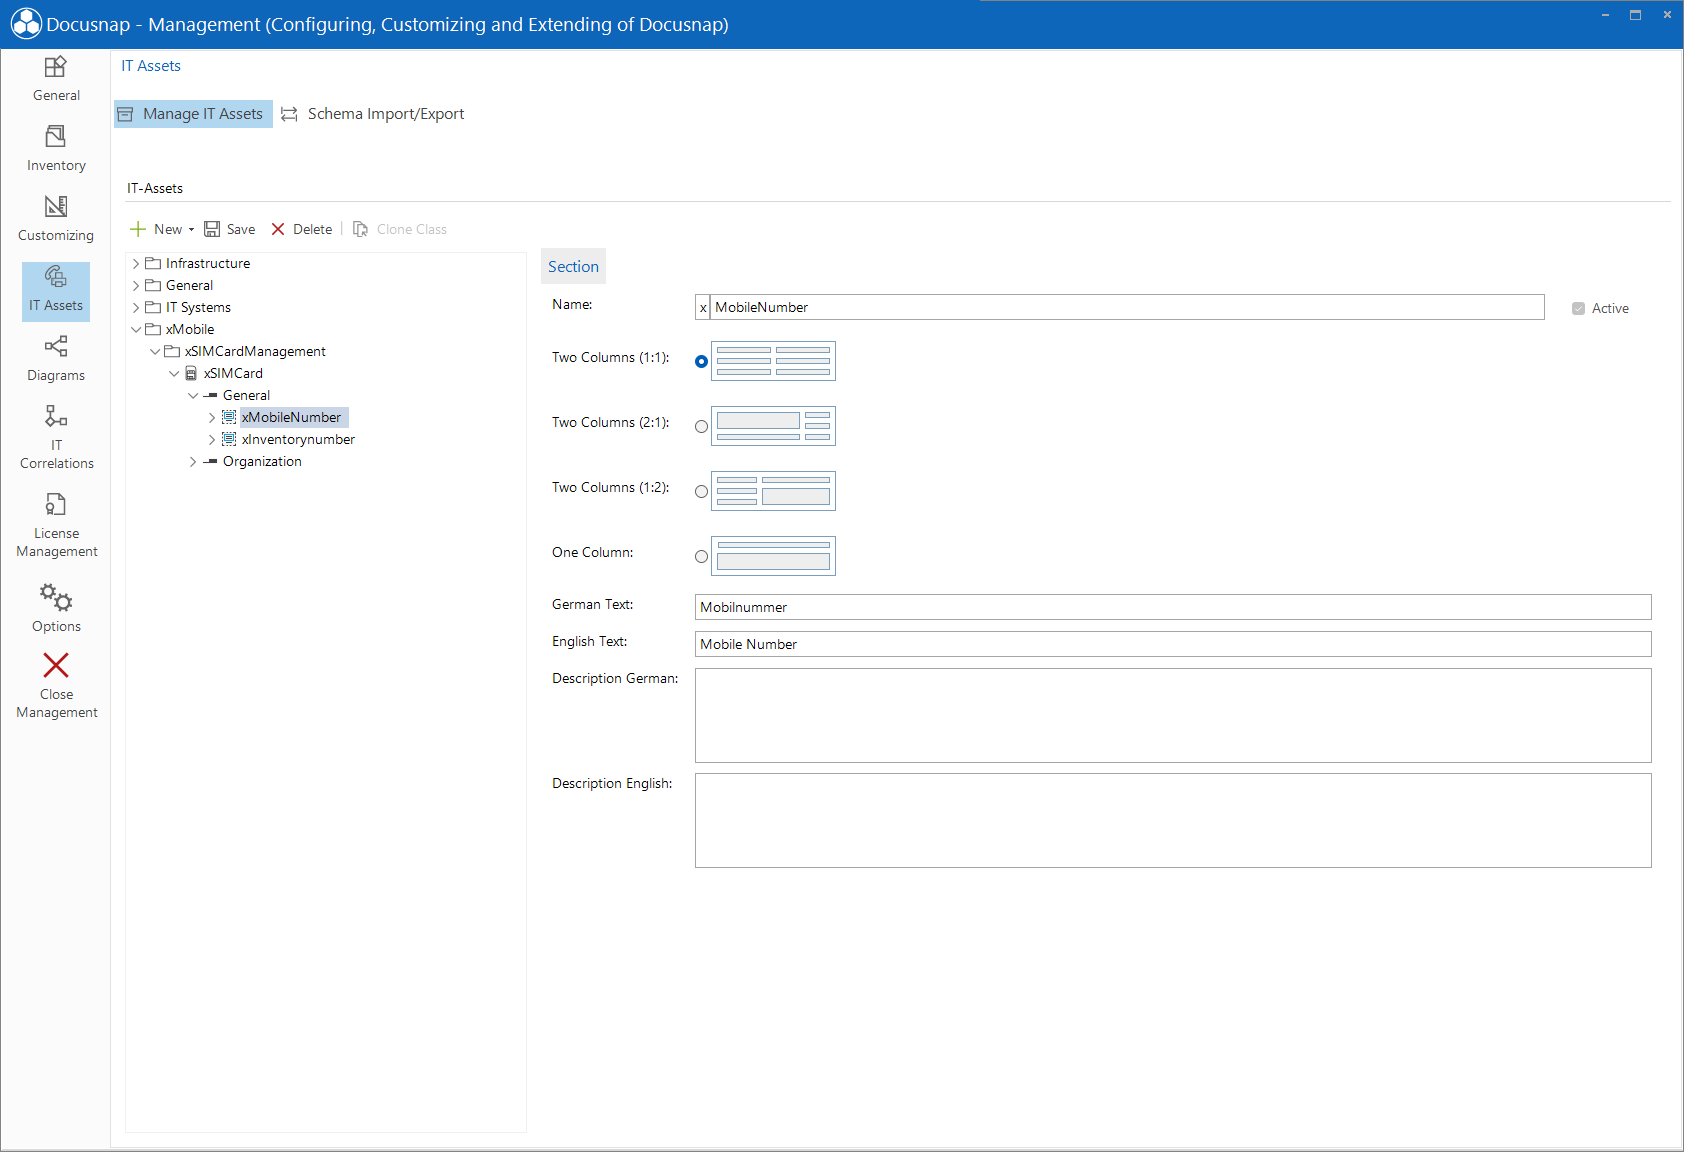Image resolution: width=1684 pixels, height=1152 pixels.
Task: Expand the Infrastructure tree node
Action: tap(136, 263)
